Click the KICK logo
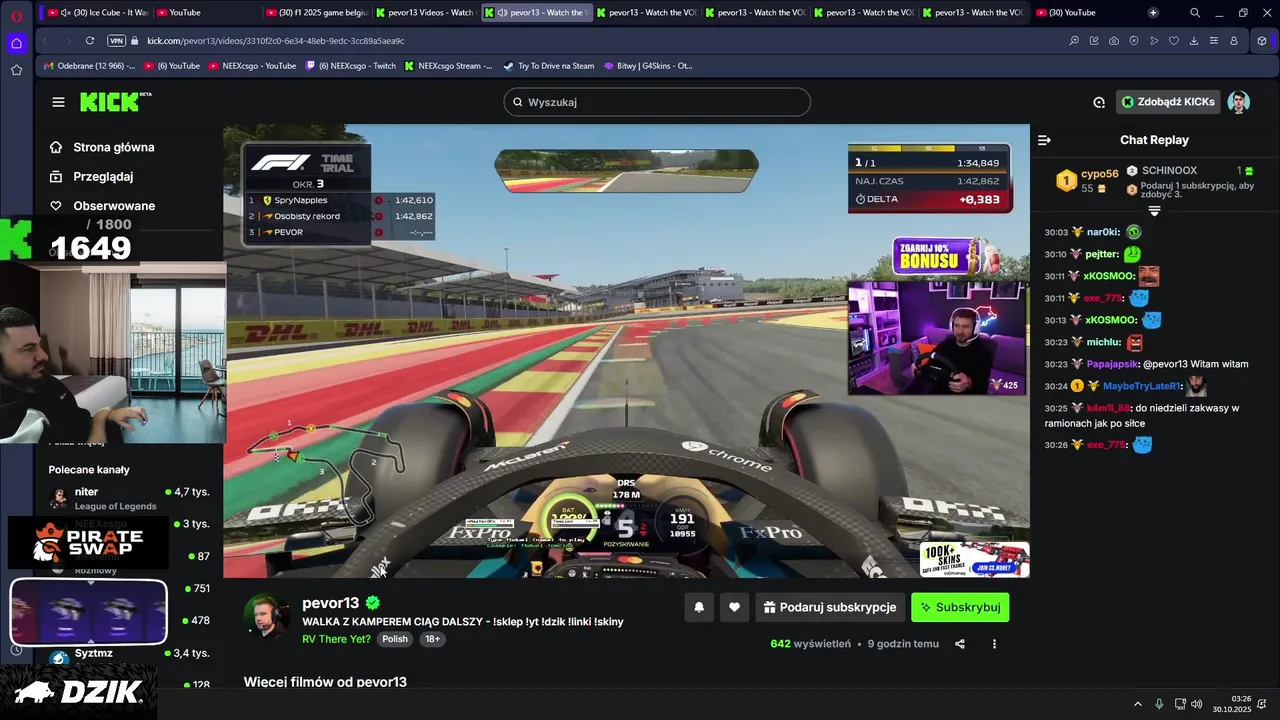 click(115, 102)
